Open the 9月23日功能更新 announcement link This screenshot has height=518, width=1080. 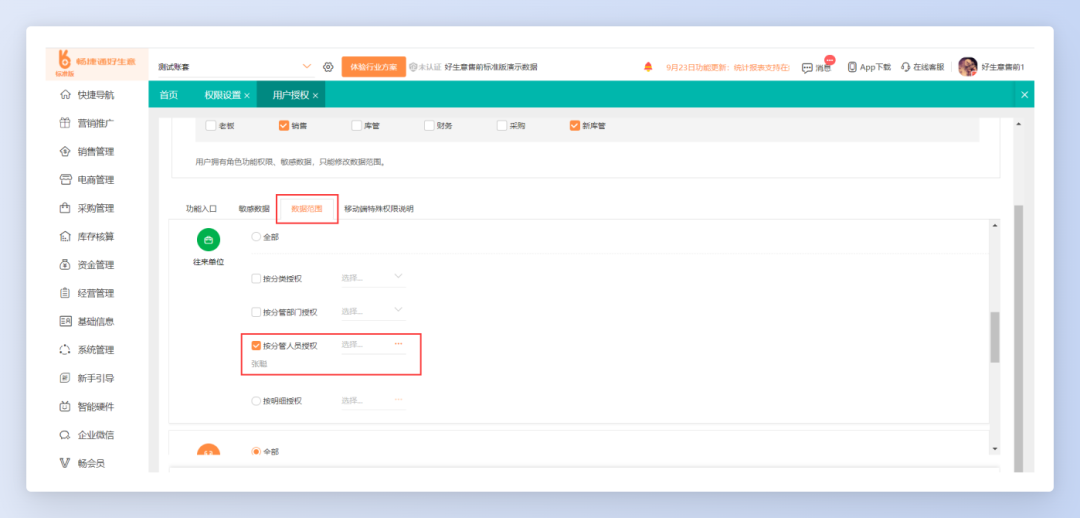tap(727, 67)
